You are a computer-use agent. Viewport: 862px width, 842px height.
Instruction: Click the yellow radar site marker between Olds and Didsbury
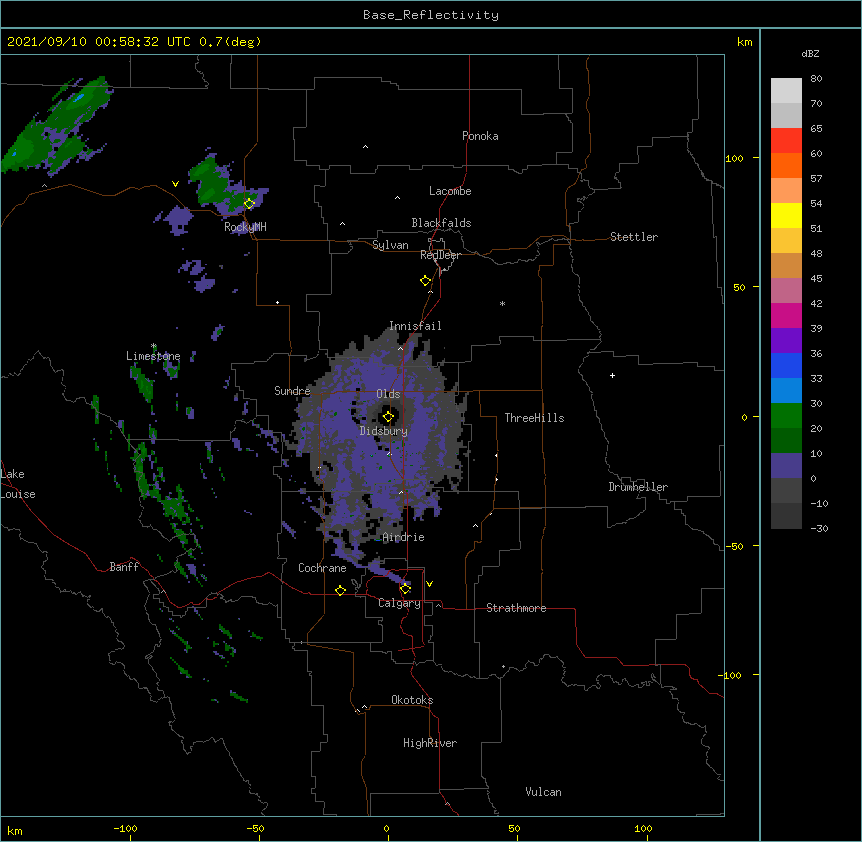(x=388, y=417)
